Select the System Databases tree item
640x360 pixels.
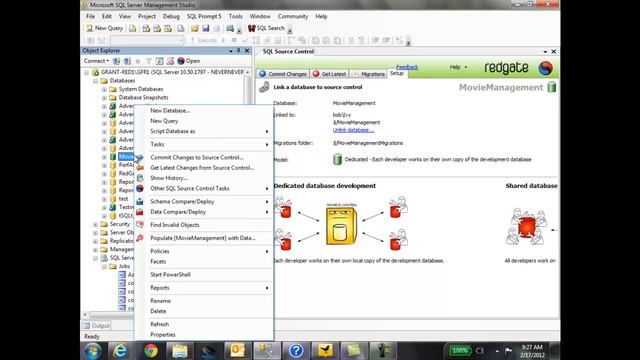pyautogui.click(x=141, y=89)
